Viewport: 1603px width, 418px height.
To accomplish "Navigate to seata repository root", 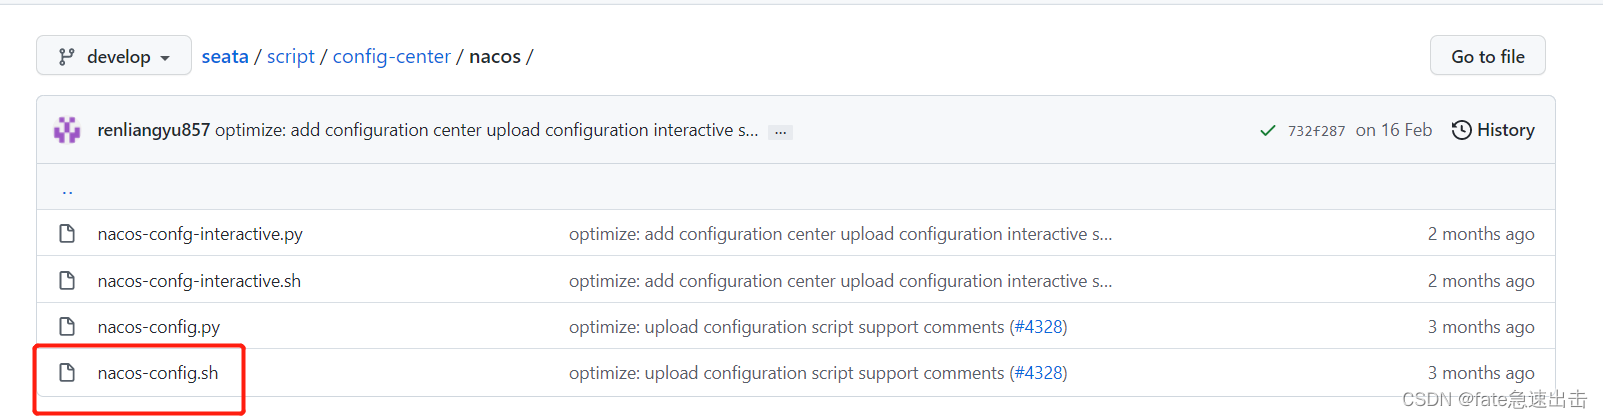I will [x=225, y=57].
